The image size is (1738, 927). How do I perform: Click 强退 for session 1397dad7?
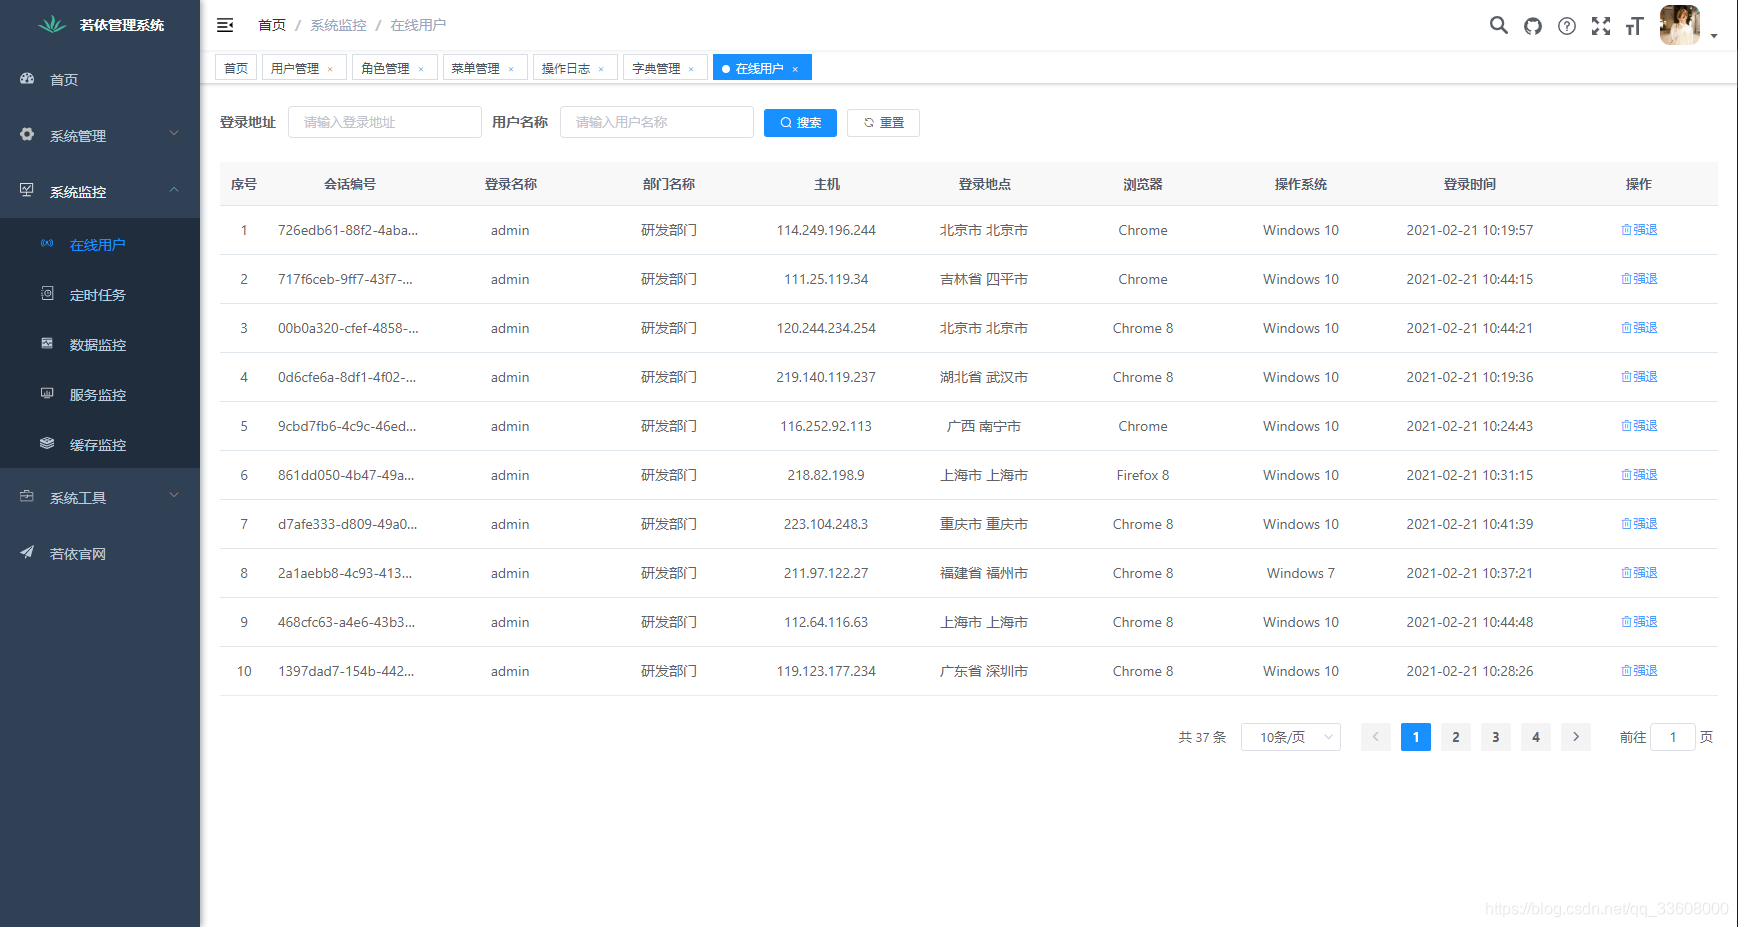coord(1639,671)
